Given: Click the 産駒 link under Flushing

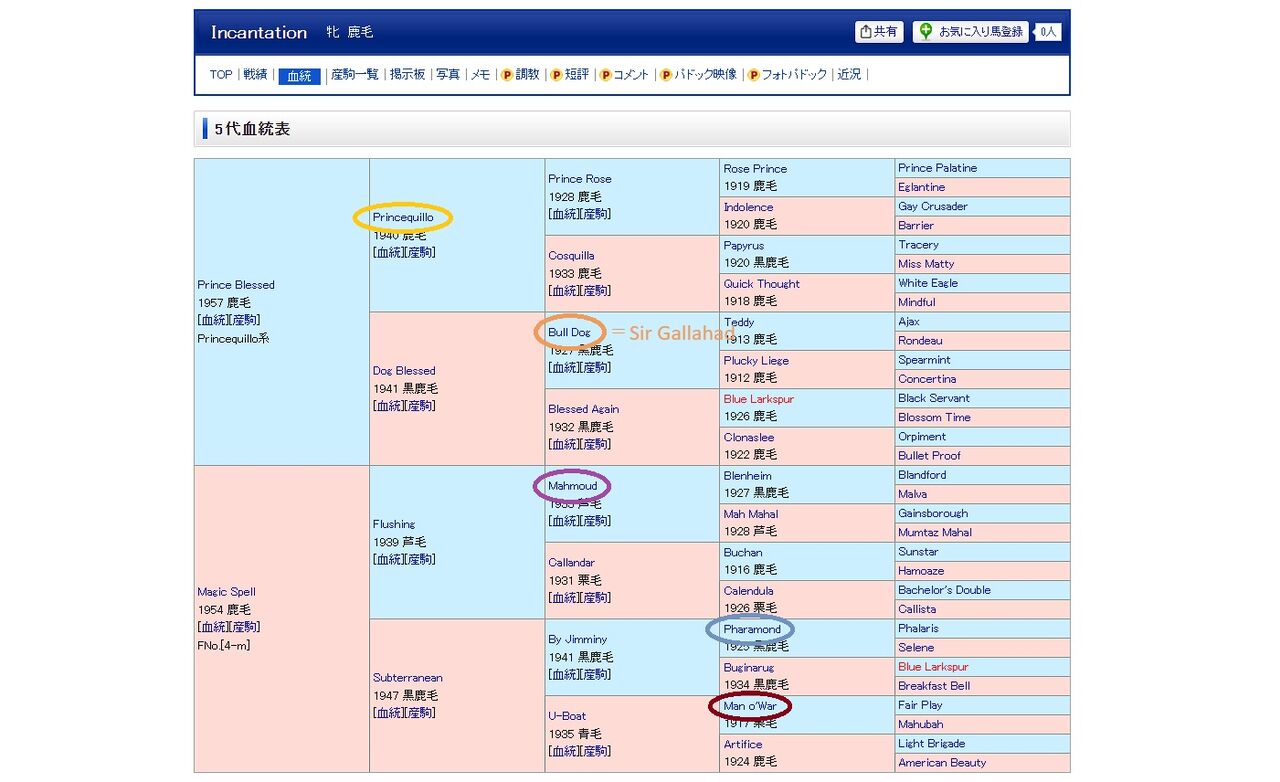Looking at the screenshot, I should (421, 559).
